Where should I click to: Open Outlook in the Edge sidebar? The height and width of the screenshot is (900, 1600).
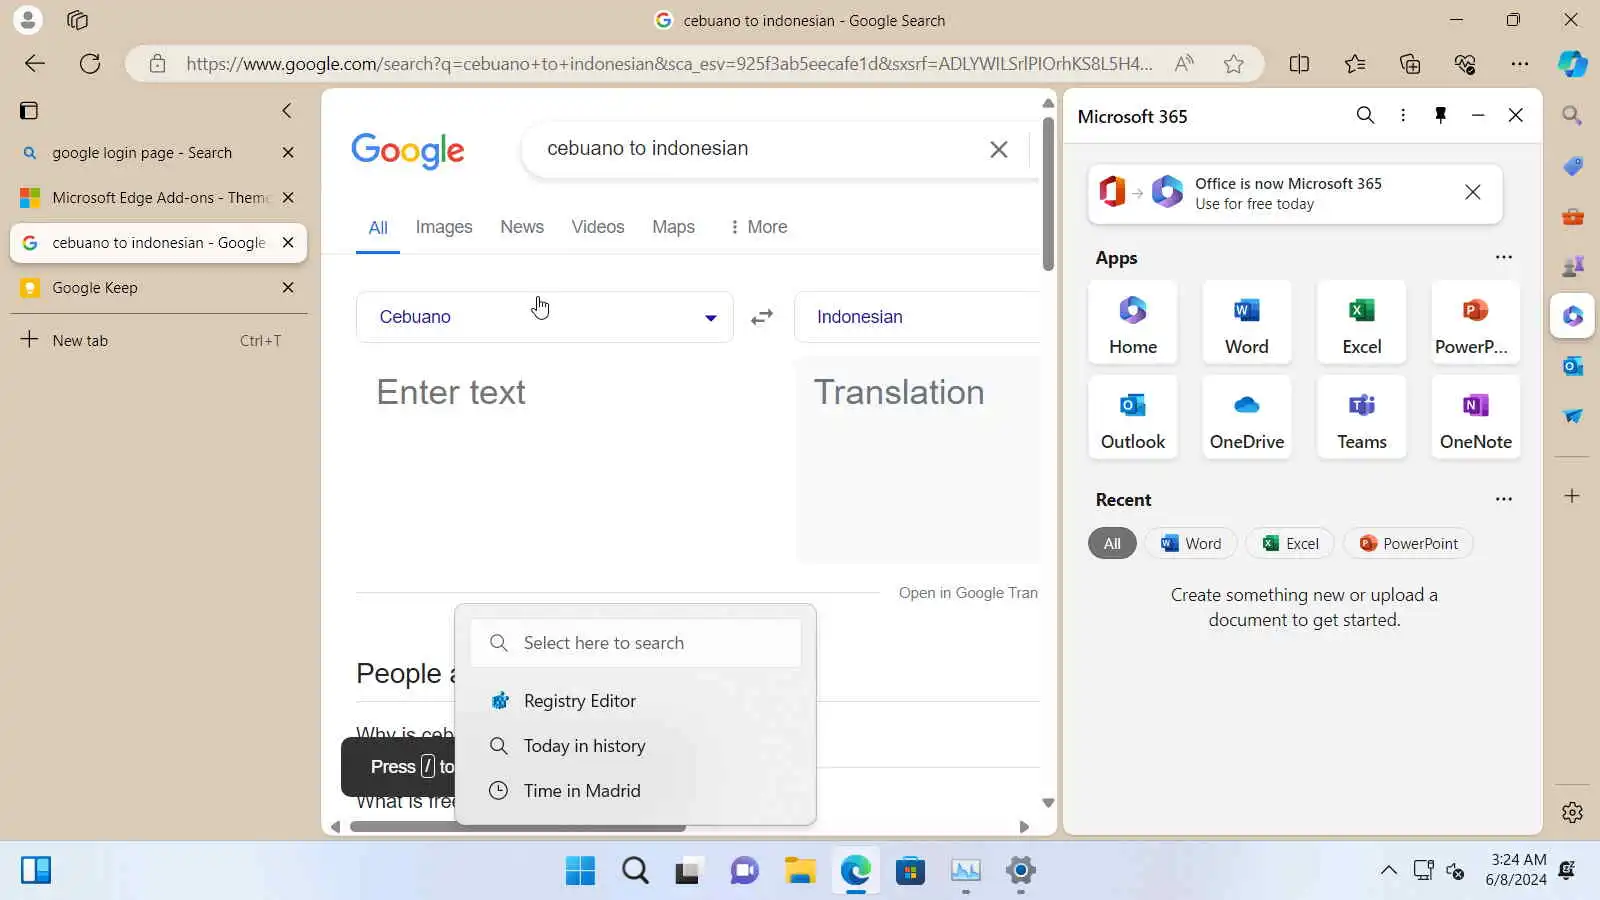pyautogui.click(x=1572, y=366)
